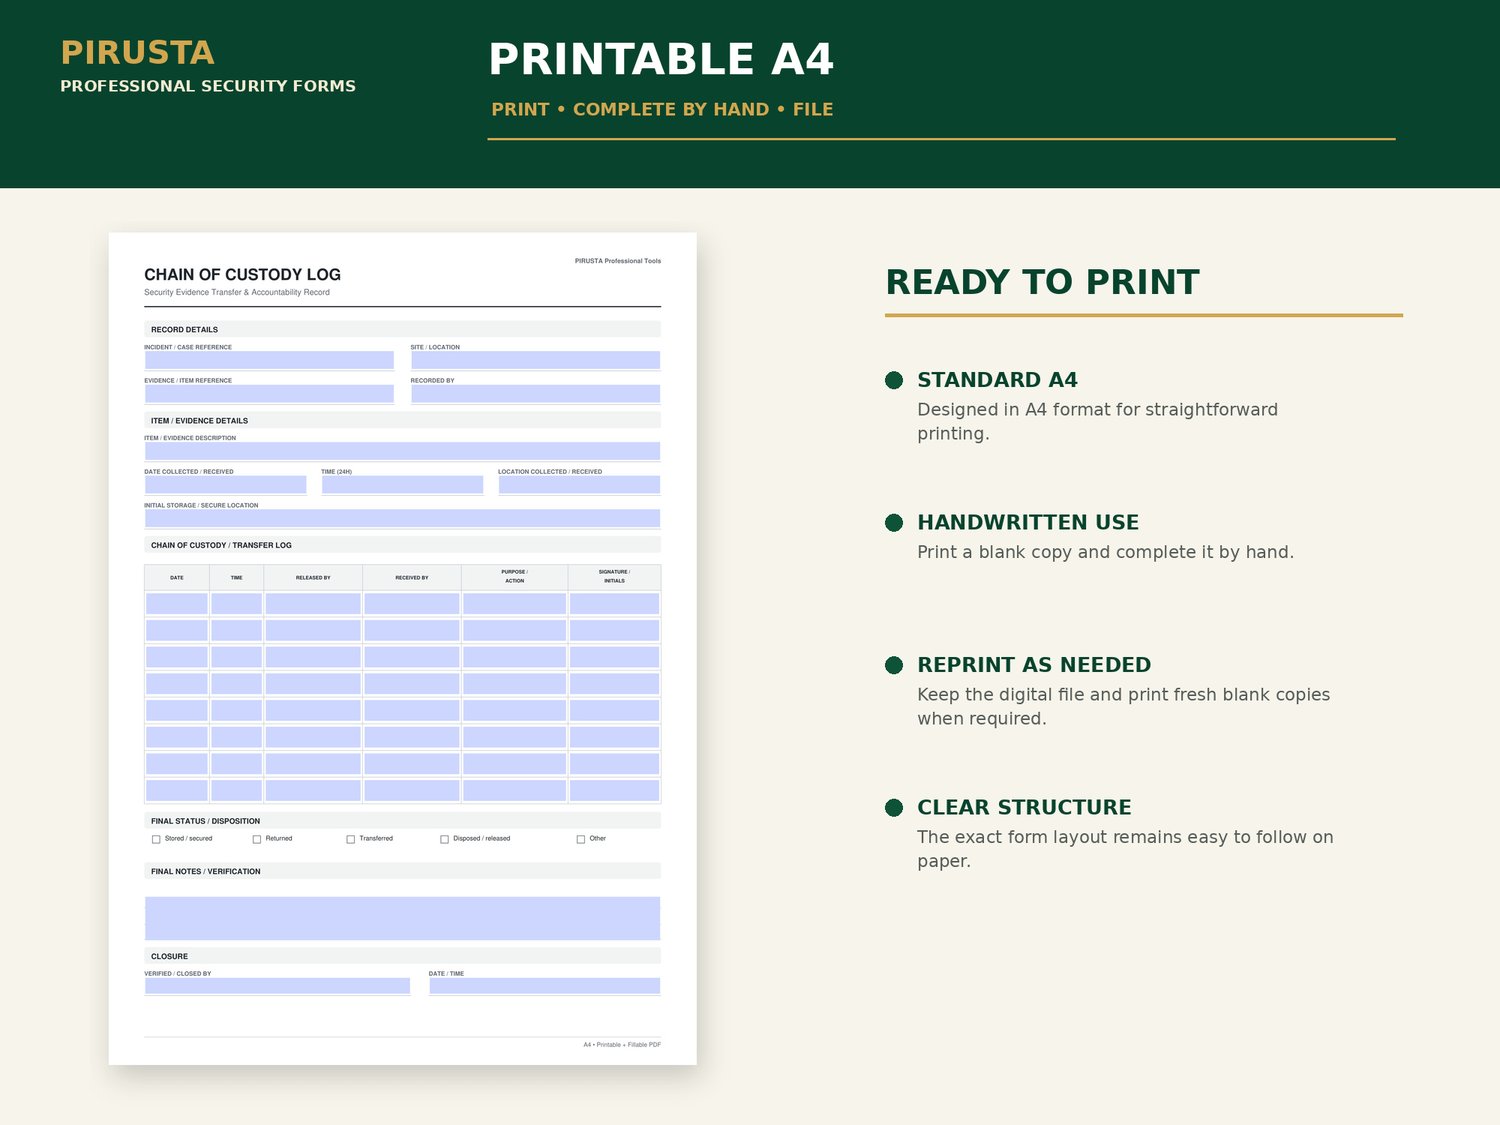Image resolution: width=1500 pixels, height=1125 pixels.
Task: Click the first row Received By cell
Action: click(412, 604)
